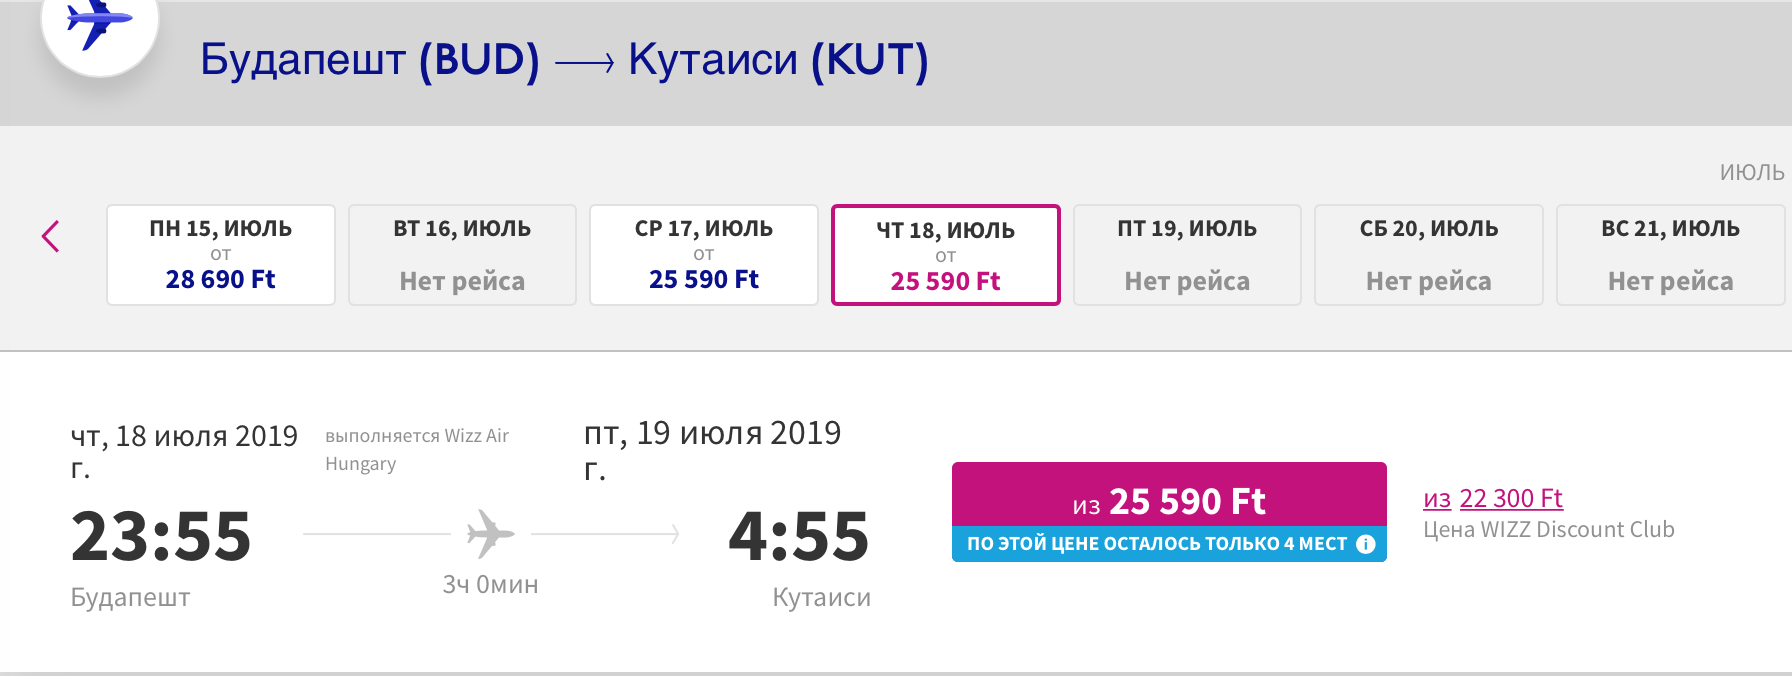Select the highlighted ЧТ 18, ИЮЛЬ tab

(x=945, y=255)
